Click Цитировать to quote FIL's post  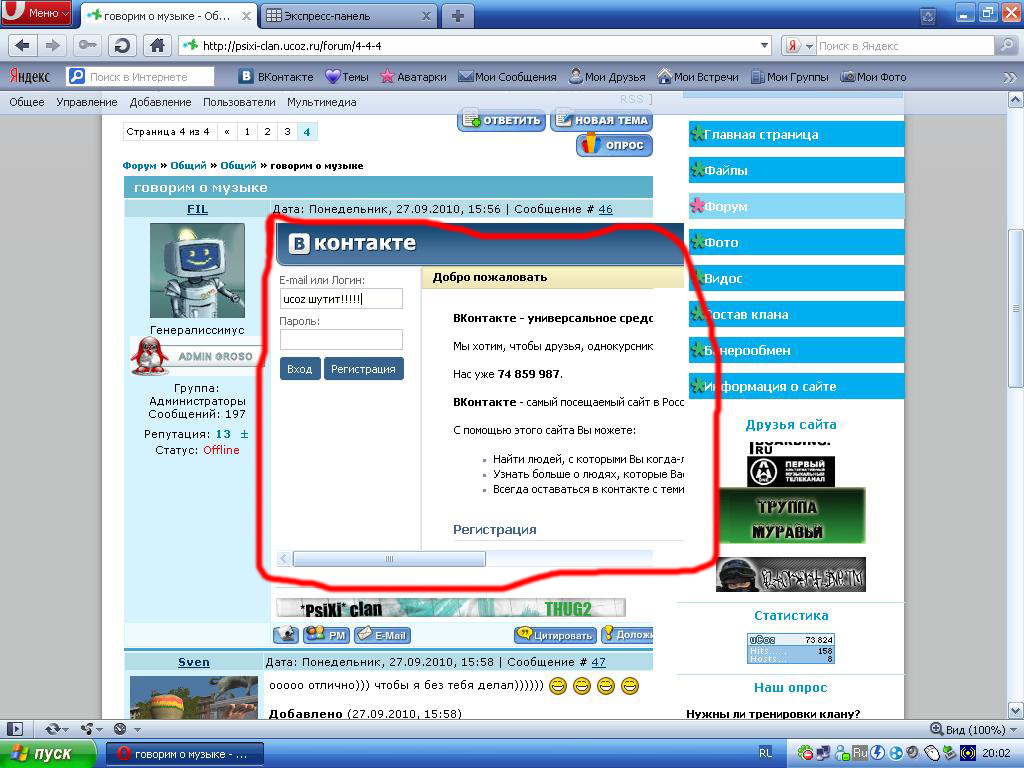pos(555,635)
